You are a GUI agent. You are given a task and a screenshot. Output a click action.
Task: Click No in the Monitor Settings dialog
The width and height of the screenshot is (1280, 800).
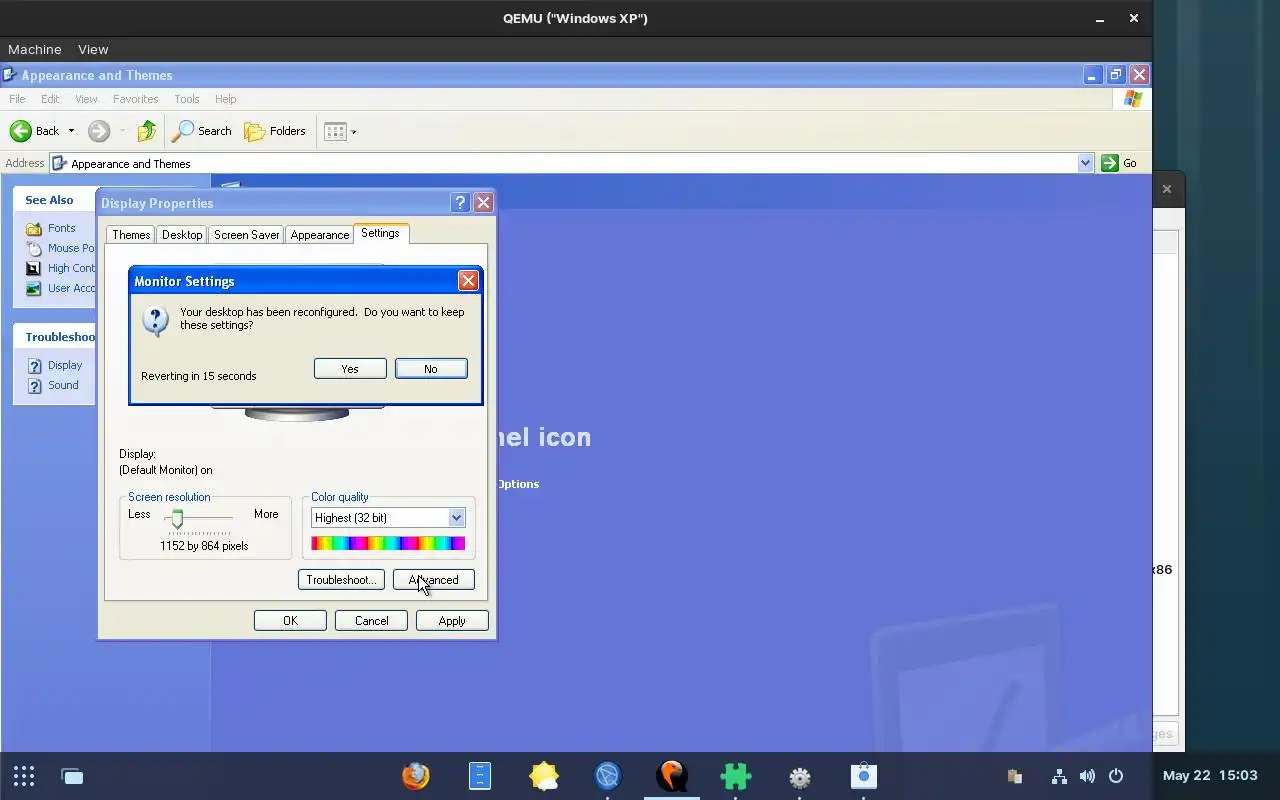(431, 369)
